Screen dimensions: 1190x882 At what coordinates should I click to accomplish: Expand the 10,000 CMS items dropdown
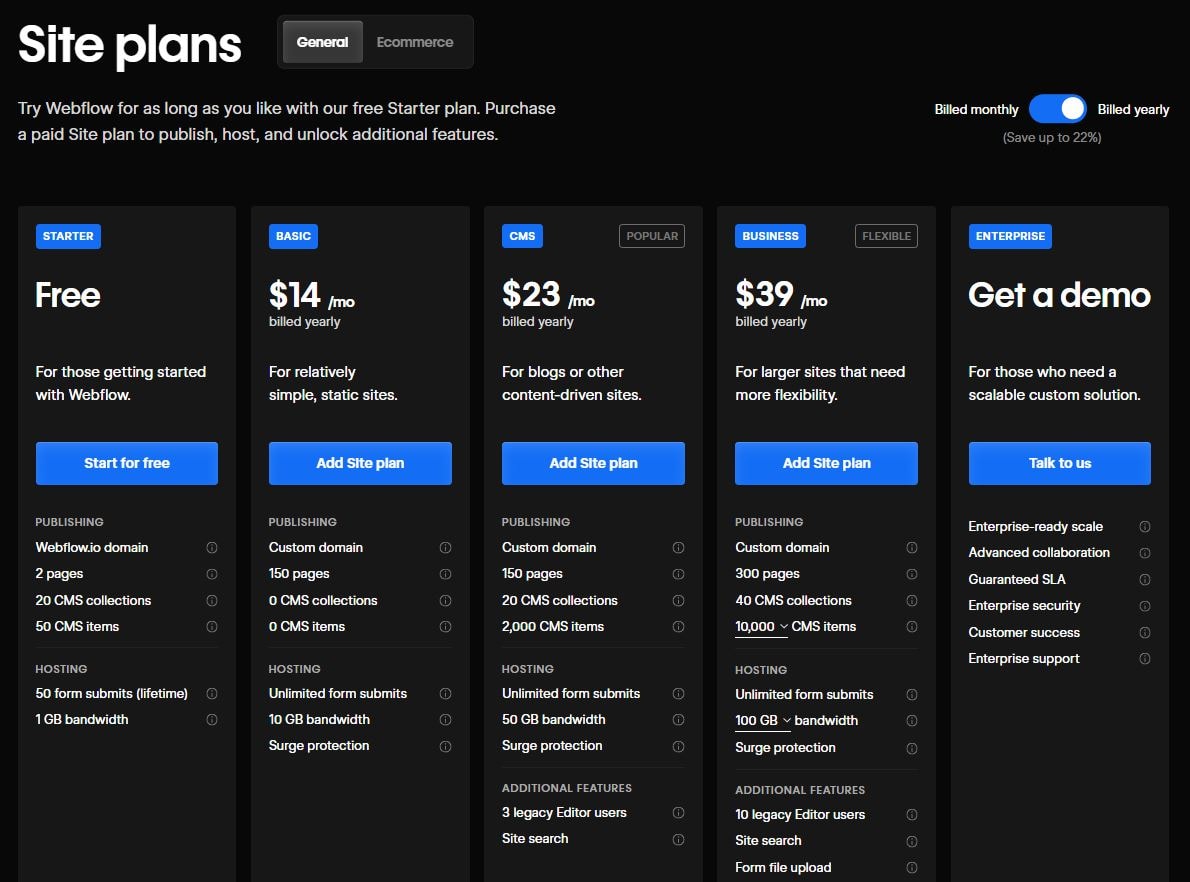(x=762, y=627)
